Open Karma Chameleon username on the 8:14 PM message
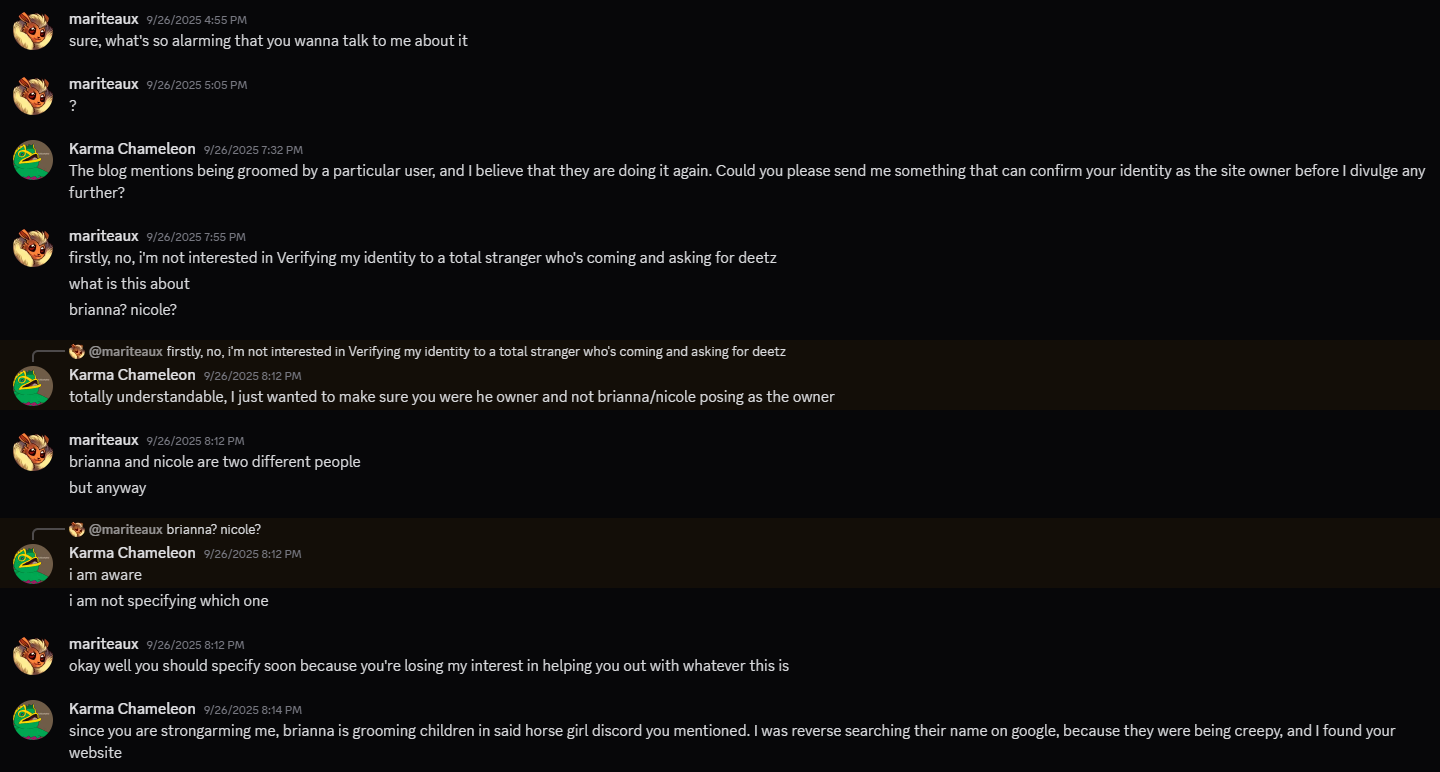Image resolution: width=1440 pixels, height=772 pixels. tap(132, 709)
